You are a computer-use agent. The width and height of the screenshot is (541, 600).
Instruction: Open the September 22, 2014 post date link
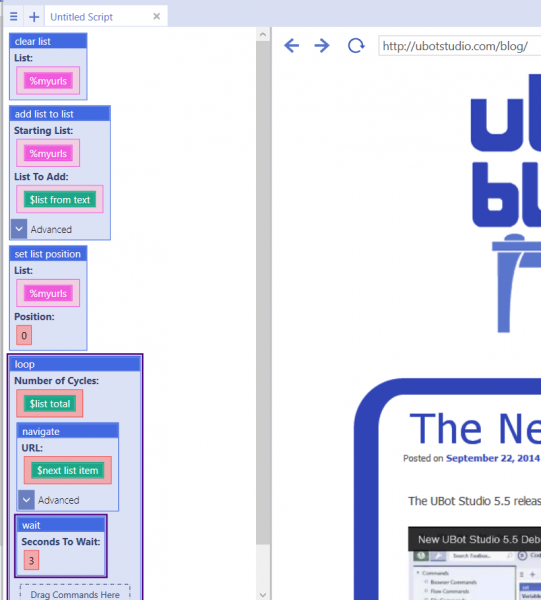click(493, 458)
